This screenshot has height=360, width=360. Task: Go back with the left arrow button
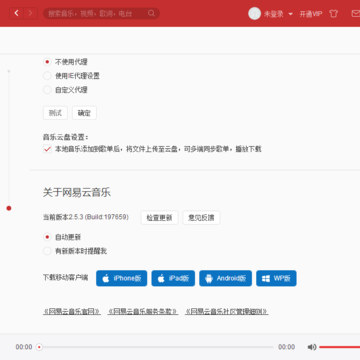pos(16,13)
